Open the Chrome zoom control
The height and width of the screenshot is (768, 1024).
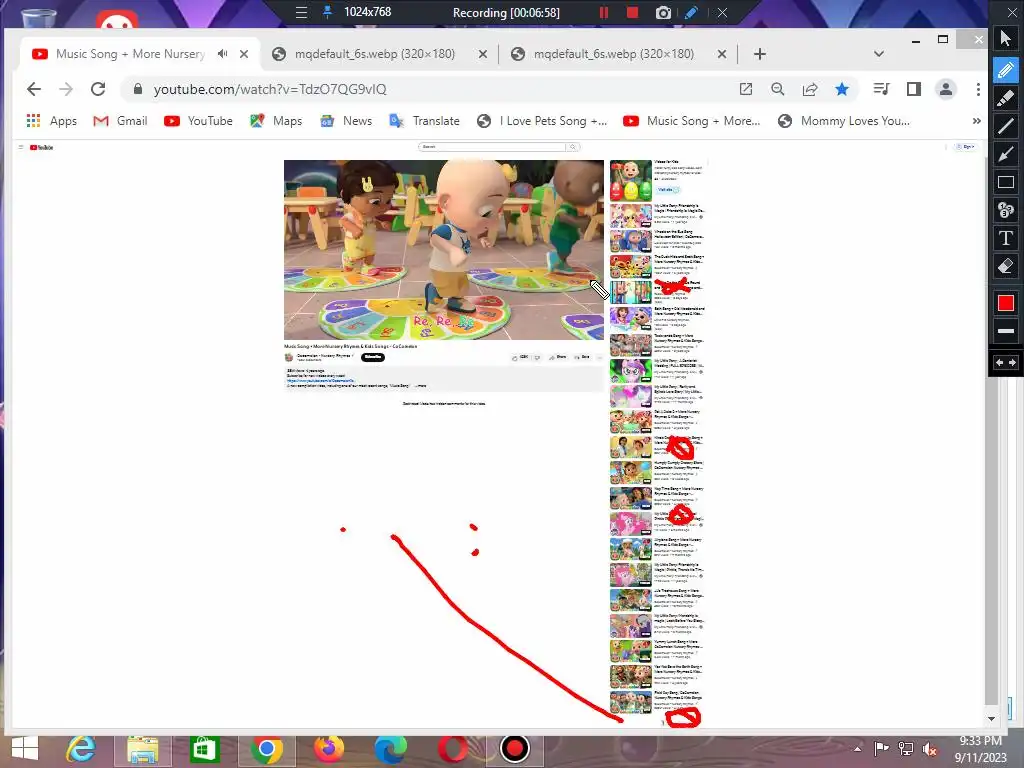pyautogui.click(x=777, y=89)
